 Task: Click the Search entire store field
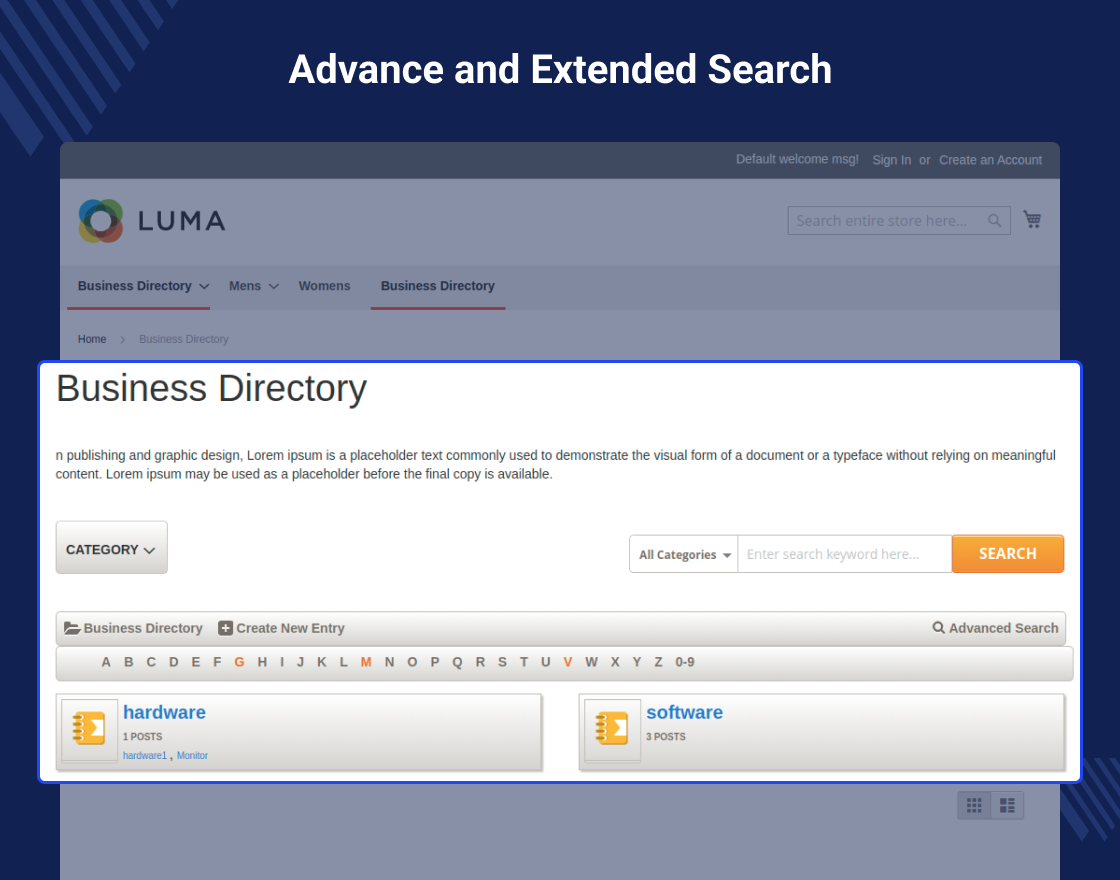[x=899, y=221]
